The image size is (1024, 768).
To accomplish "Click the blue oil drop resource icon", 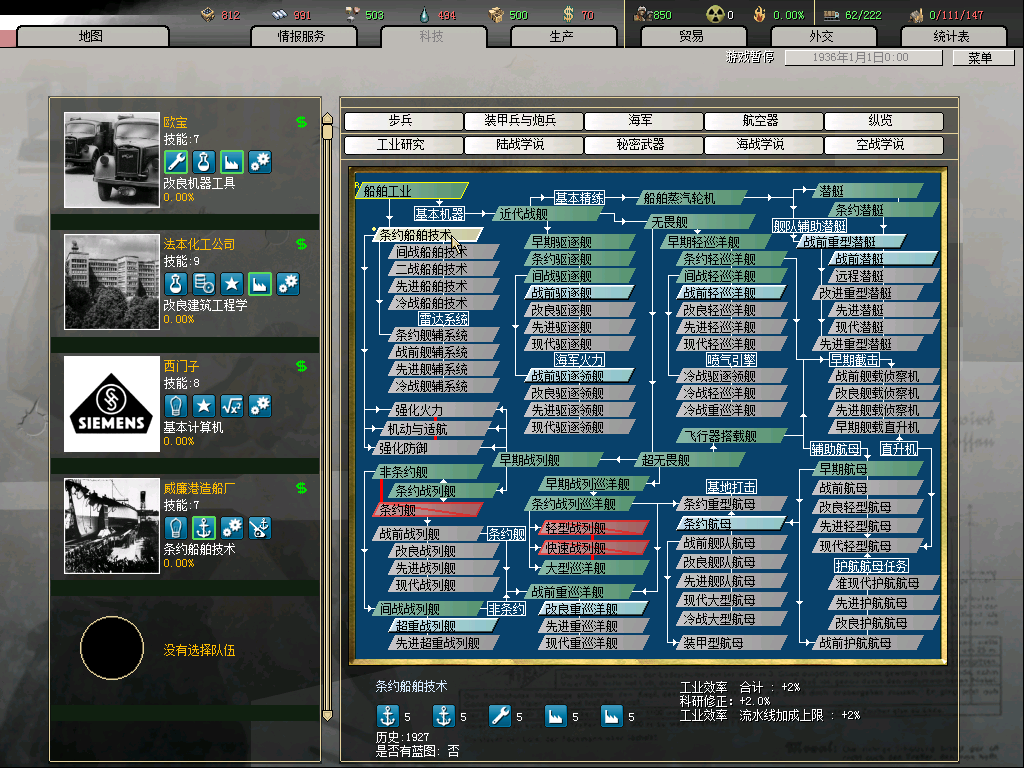I will (x=424, y=15).
